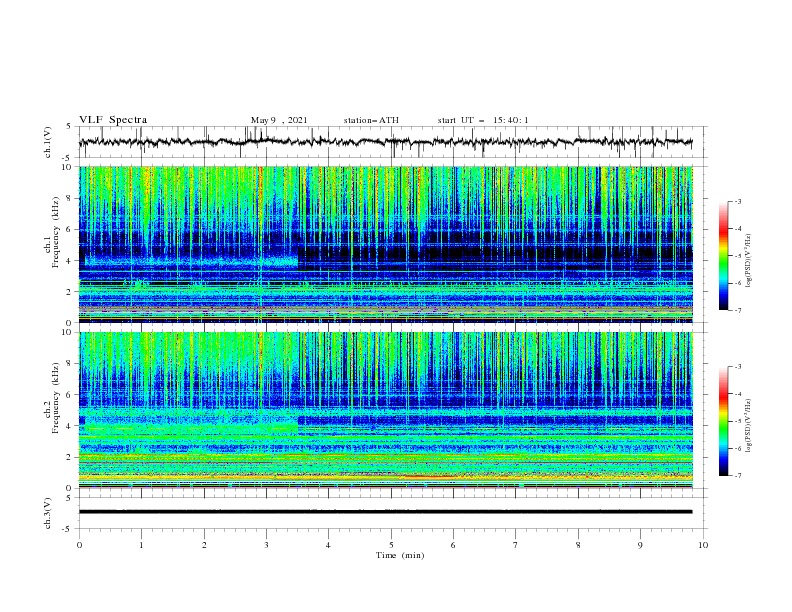Click time axis tick label '5'
The image size is (792, 612).
(391, 545)
